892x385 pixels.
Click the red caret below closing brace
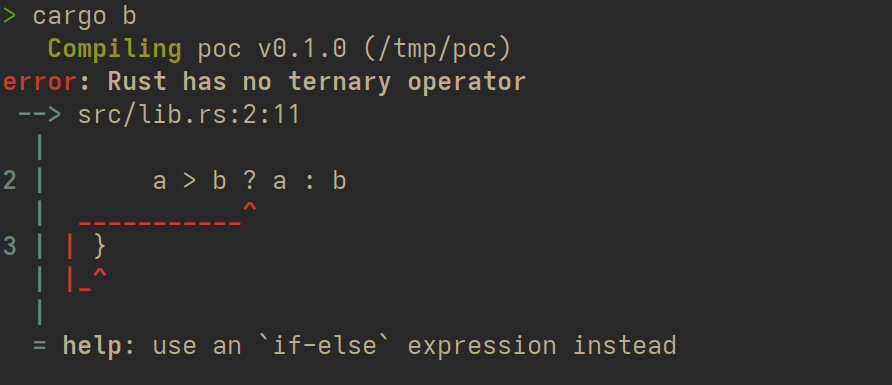100,274
